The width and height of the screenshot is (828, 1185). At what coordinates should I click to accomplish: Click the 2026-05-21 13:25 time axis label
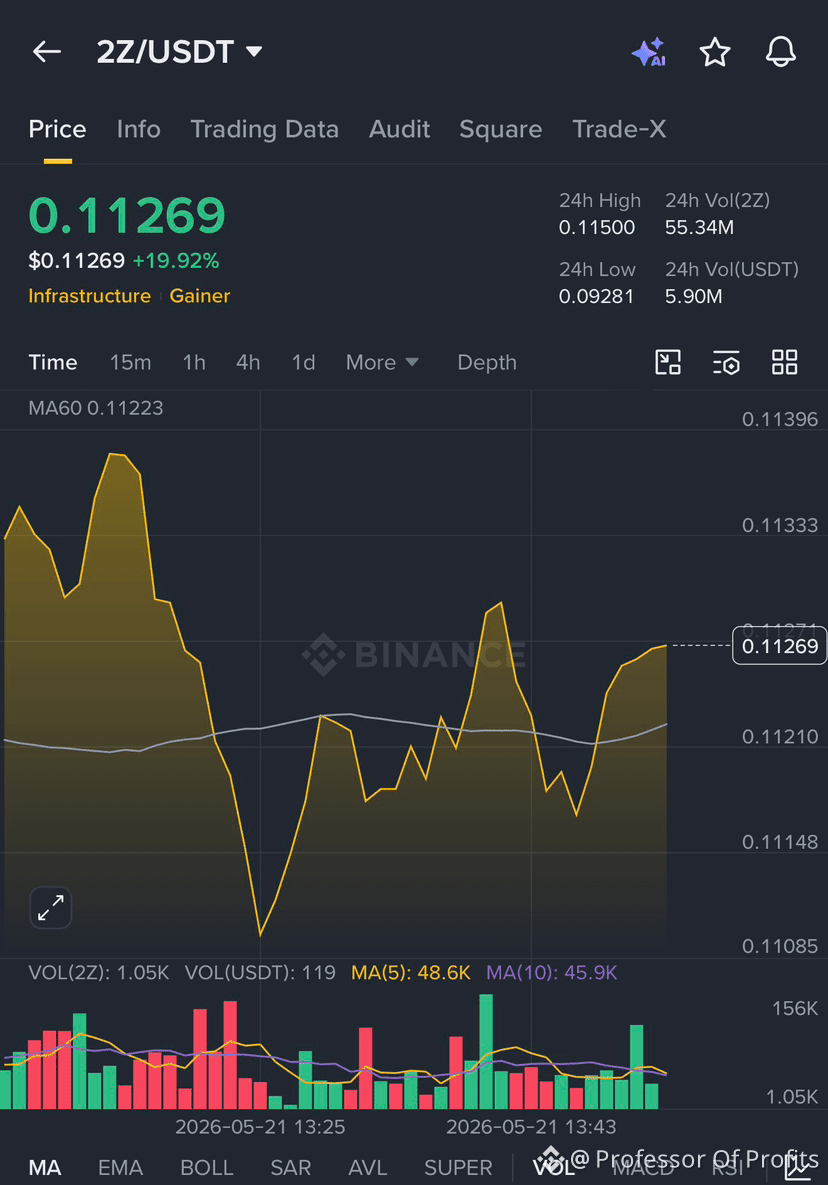click(x=261, y=1127)
